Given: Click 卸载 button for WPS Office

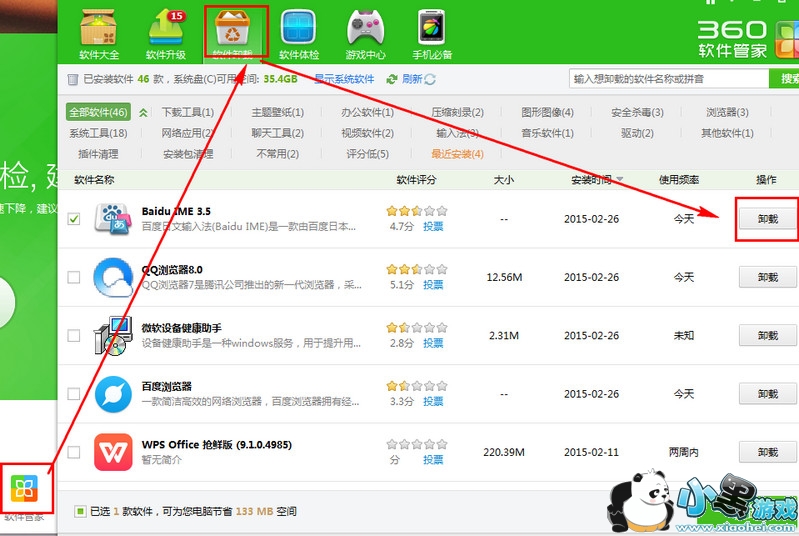Looking at the screenshot, I should pyautogui.click(x=767, y=452).
